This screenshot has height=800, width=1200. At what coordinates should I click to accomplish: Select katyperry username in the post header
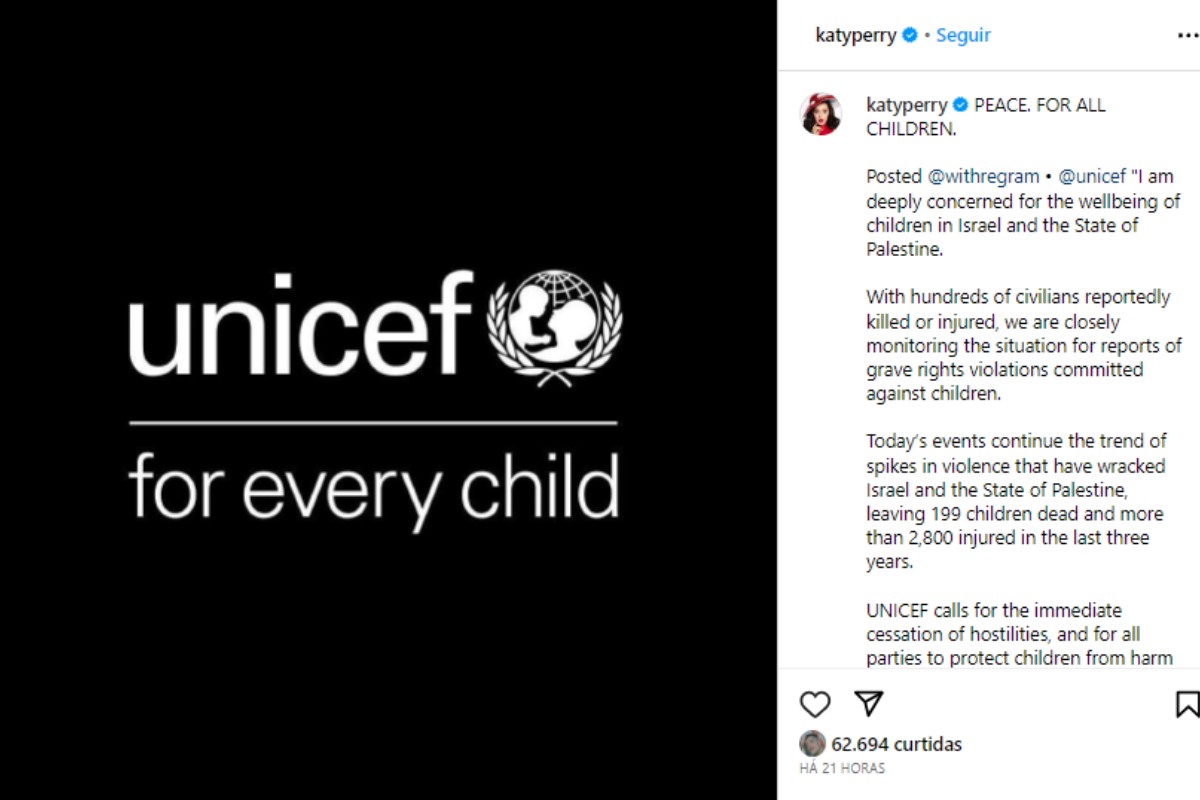(x=856, y=34)
